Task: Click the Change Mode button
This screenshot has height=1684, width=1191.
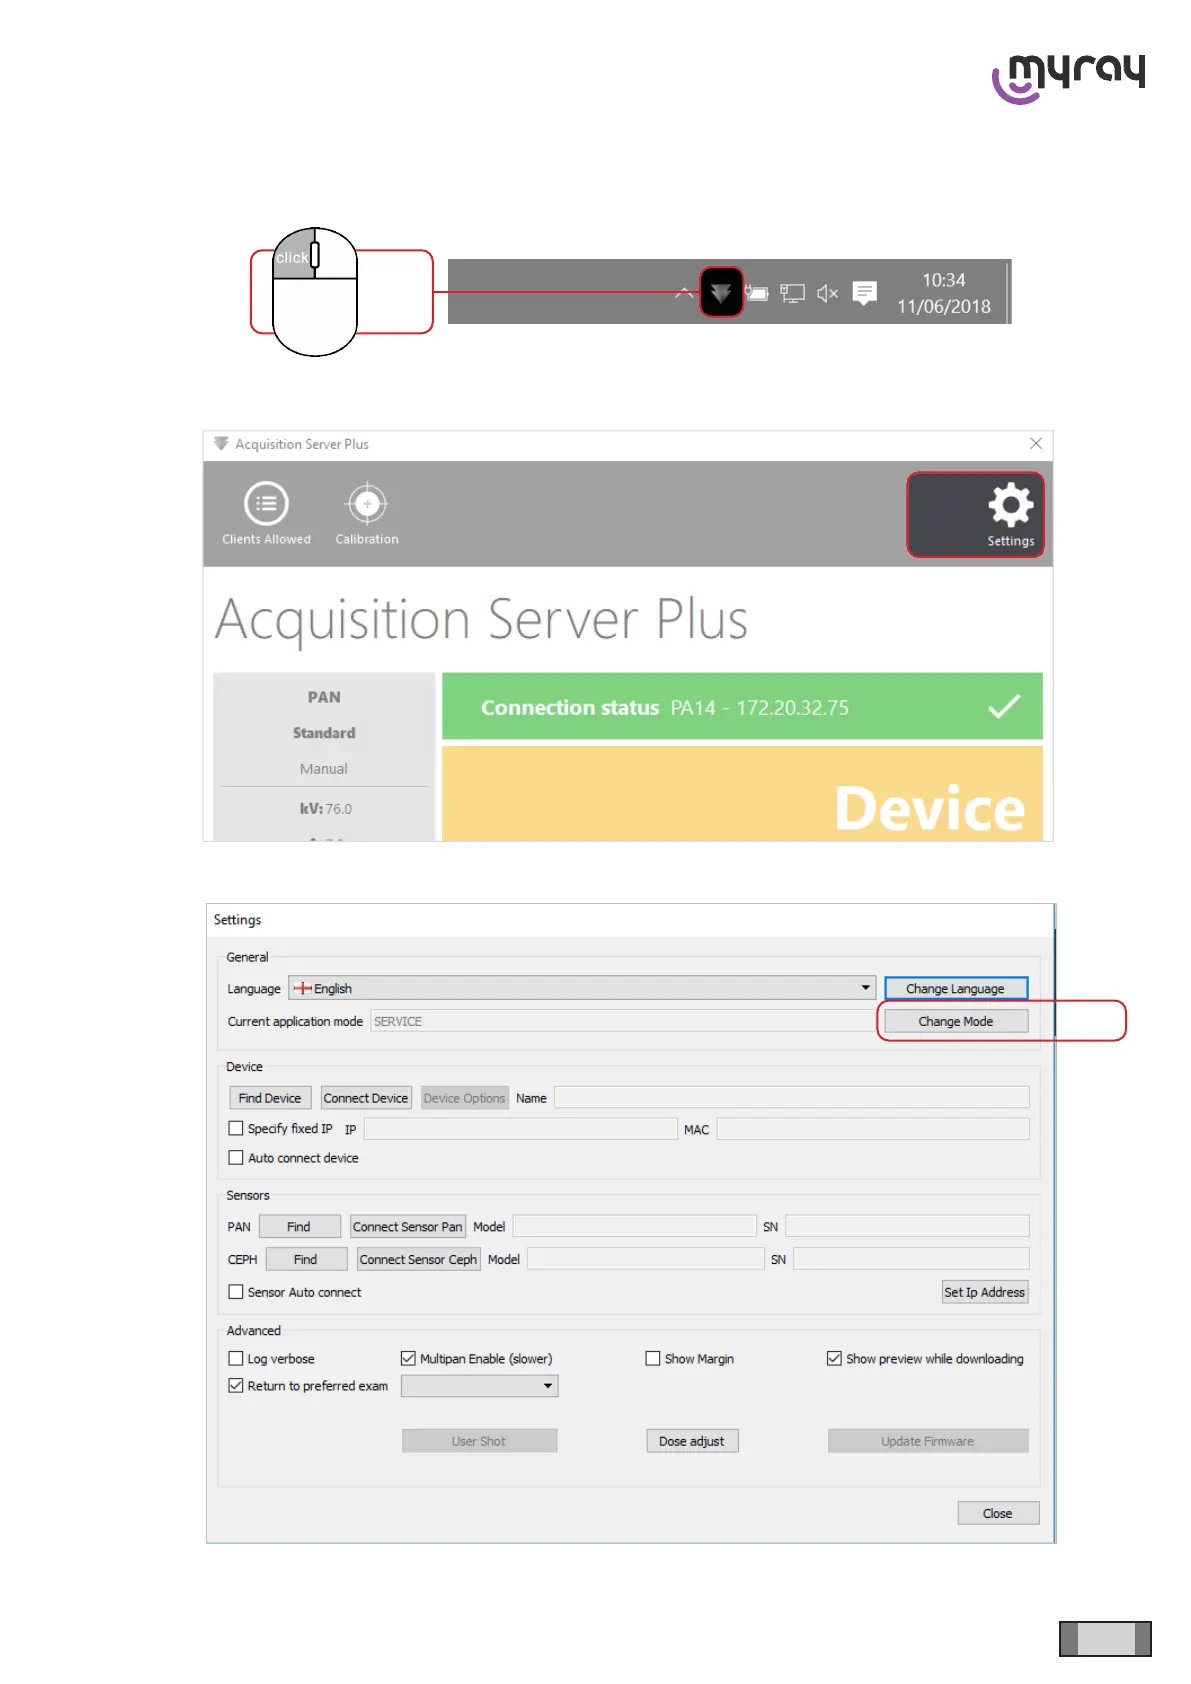Action: [x=955, y=1021]
